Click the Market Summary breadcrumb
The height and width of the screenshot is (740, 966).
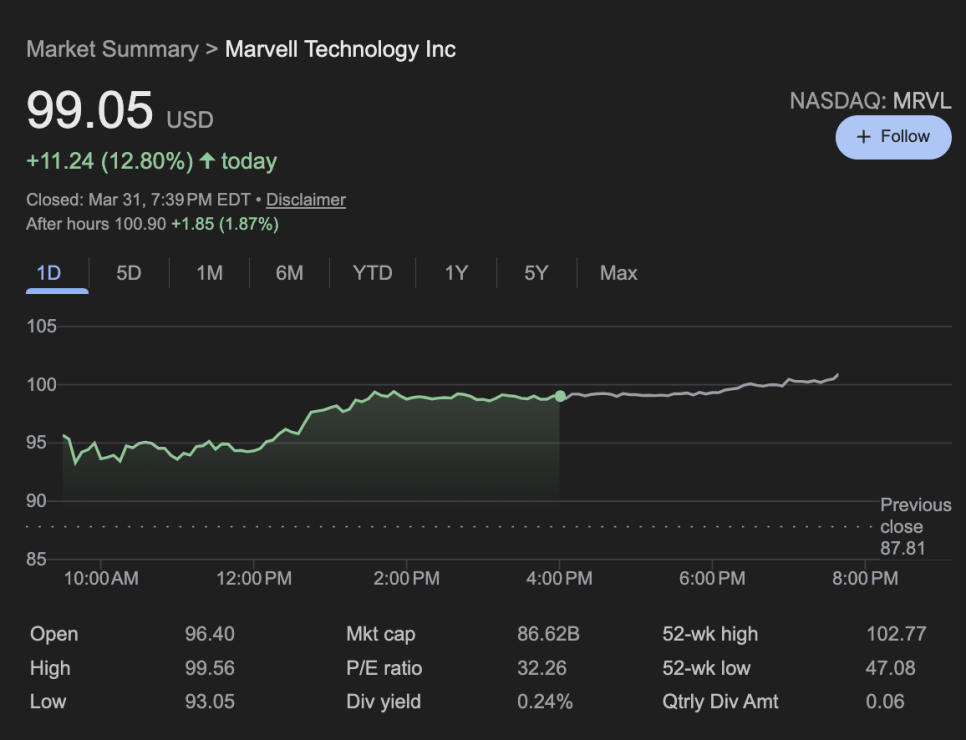pyautogui.click(x=112, y=49)
